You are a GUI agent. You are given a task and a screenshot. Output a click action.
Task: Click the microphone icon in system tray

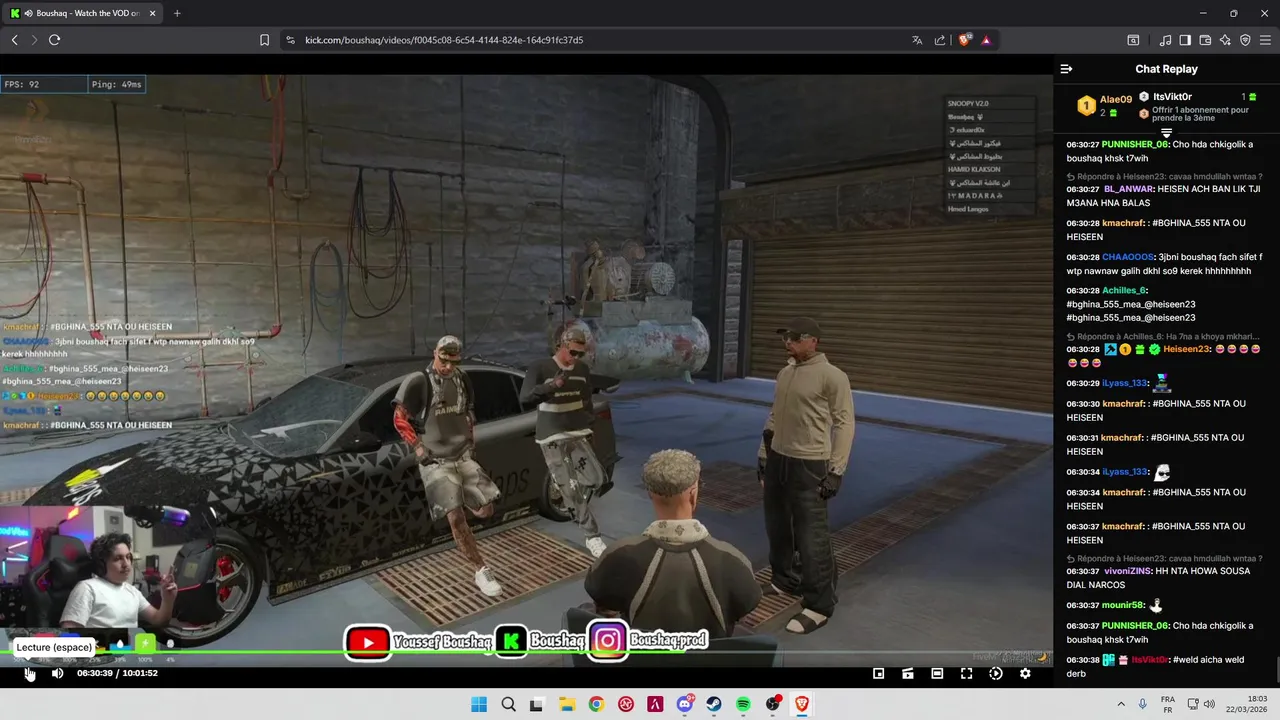pyautogui.click(x=1142, y=705)
